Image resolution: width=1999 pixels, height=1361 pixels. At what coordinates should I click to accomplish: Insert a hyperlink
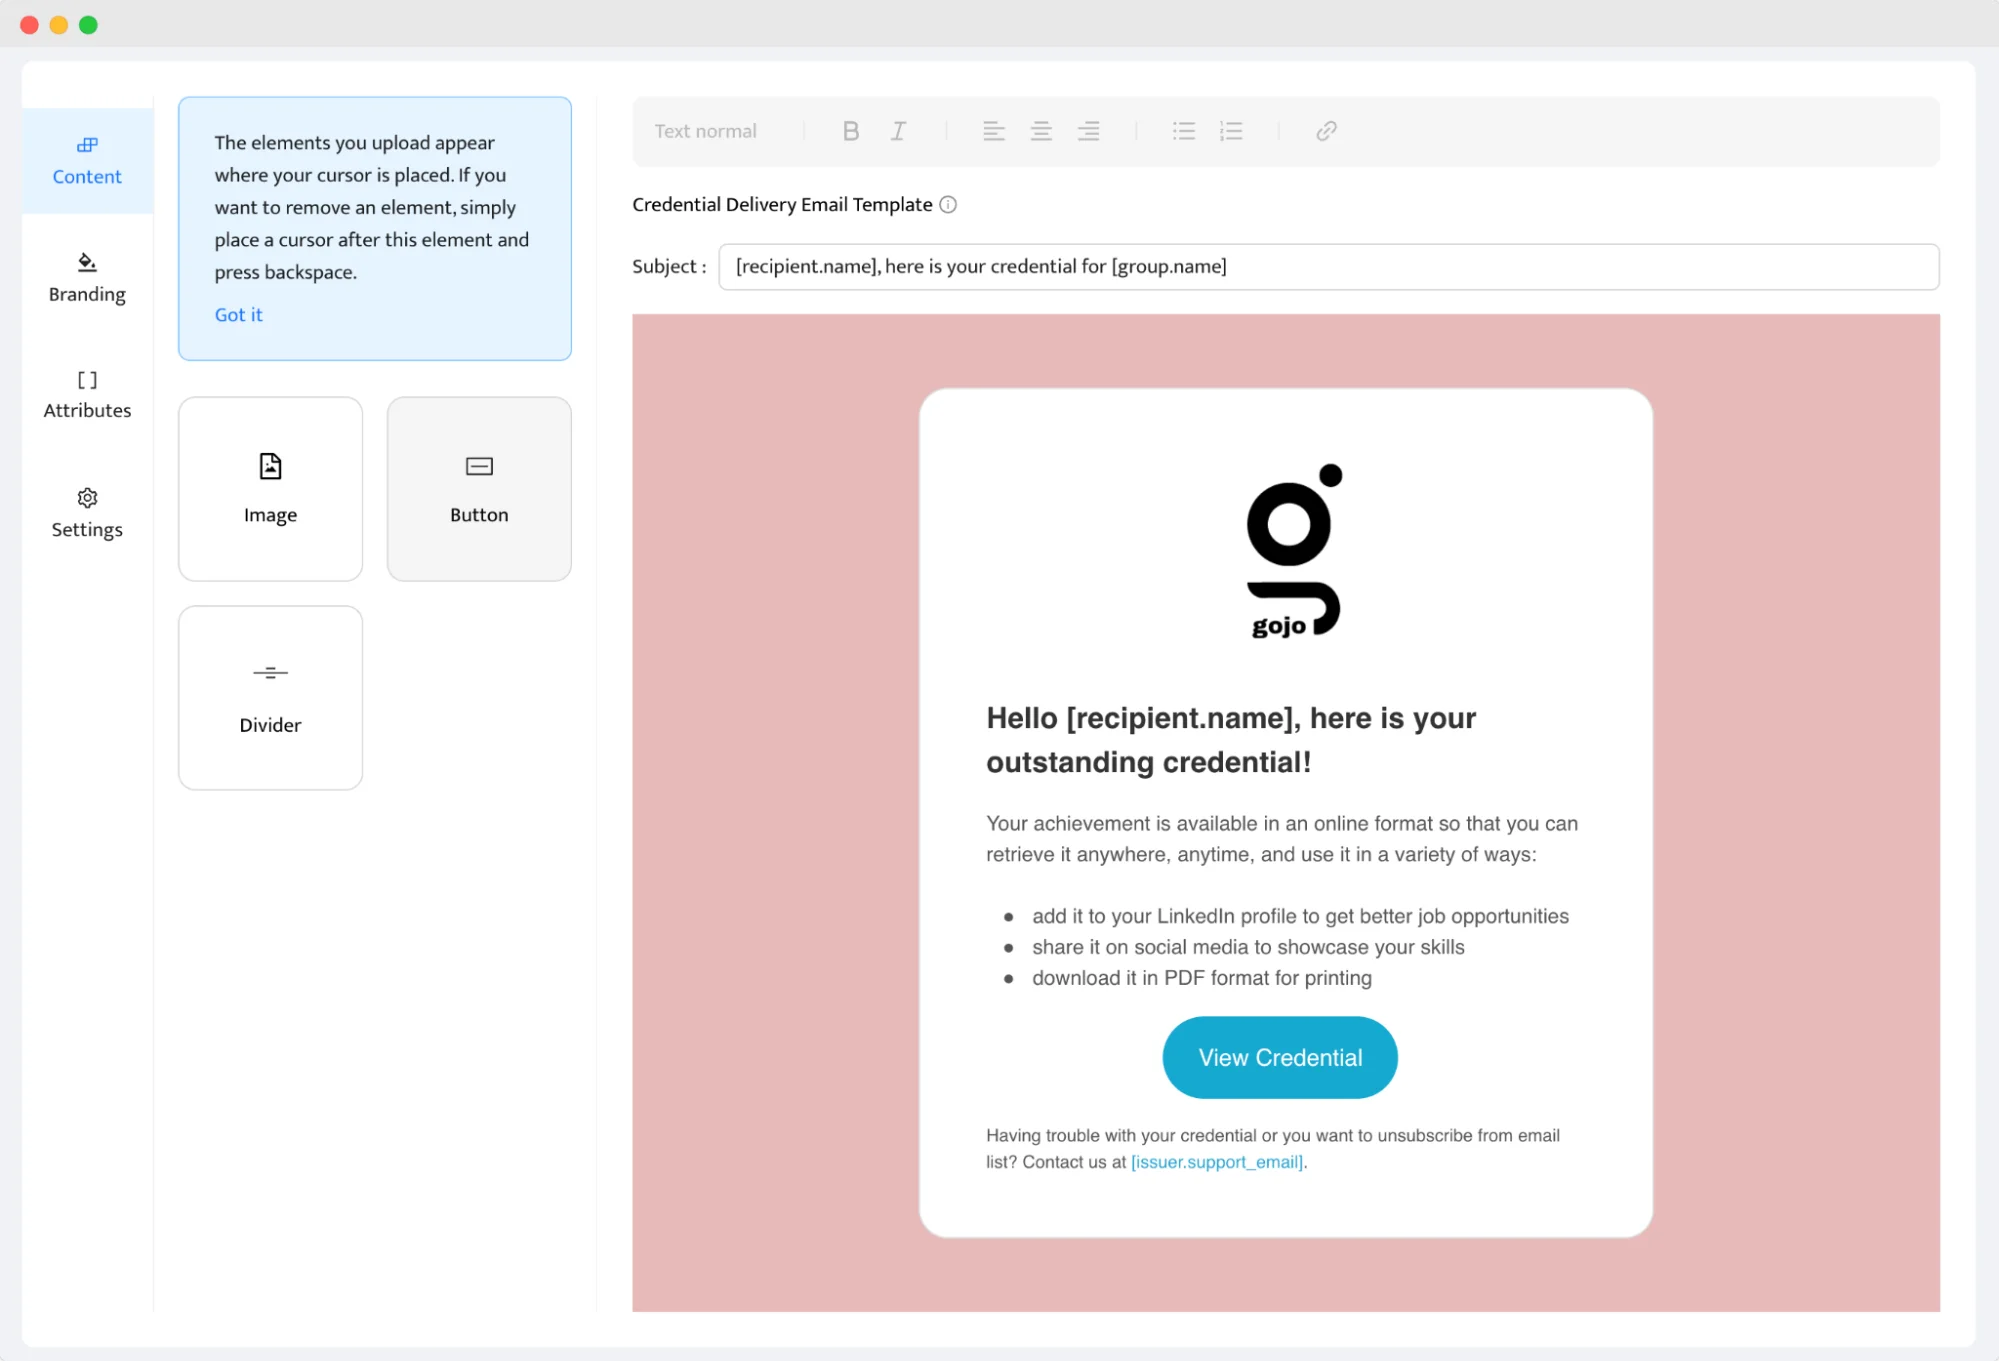coord(1326,131)
